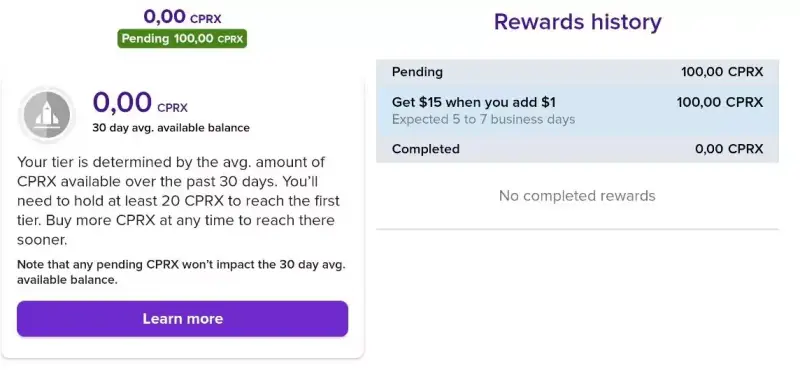800x379 pixels.
Task: Select the Completed row in Rewards history
Action: [577, 149]
